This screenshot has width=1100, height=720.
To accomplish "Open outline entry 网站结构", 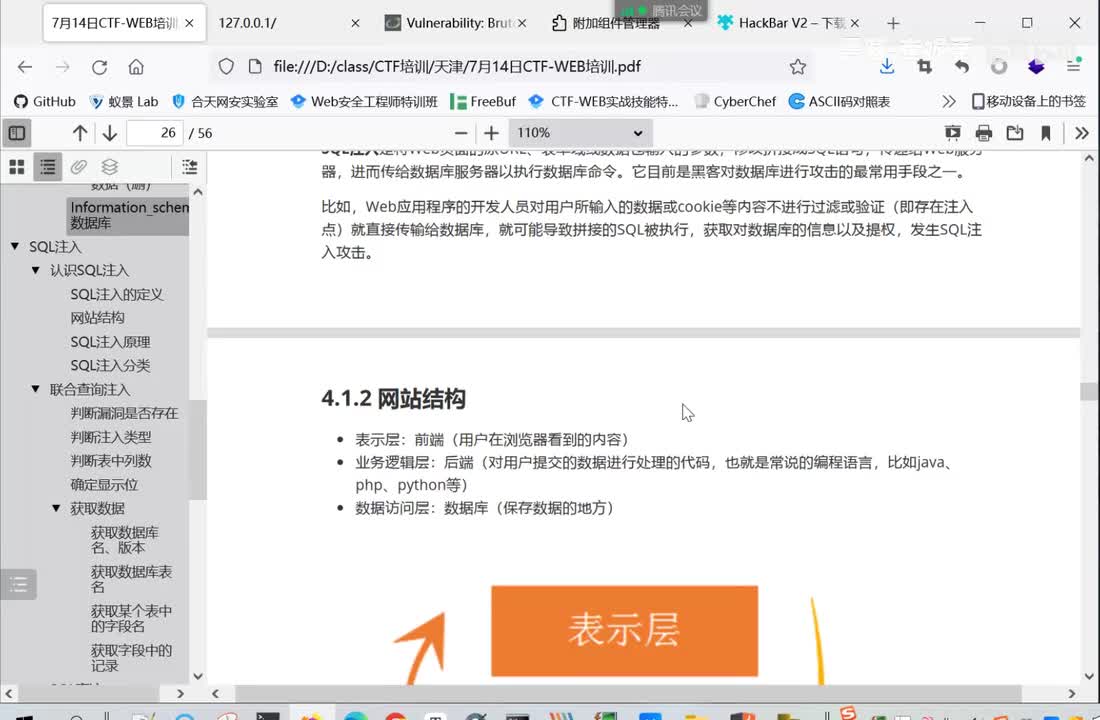I will click(98, 318).
